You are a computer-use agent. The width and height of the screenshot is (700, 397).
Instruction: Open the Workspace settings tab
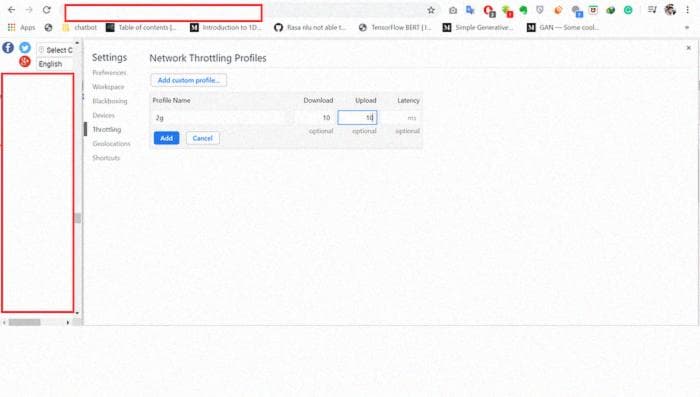(108, 87)
